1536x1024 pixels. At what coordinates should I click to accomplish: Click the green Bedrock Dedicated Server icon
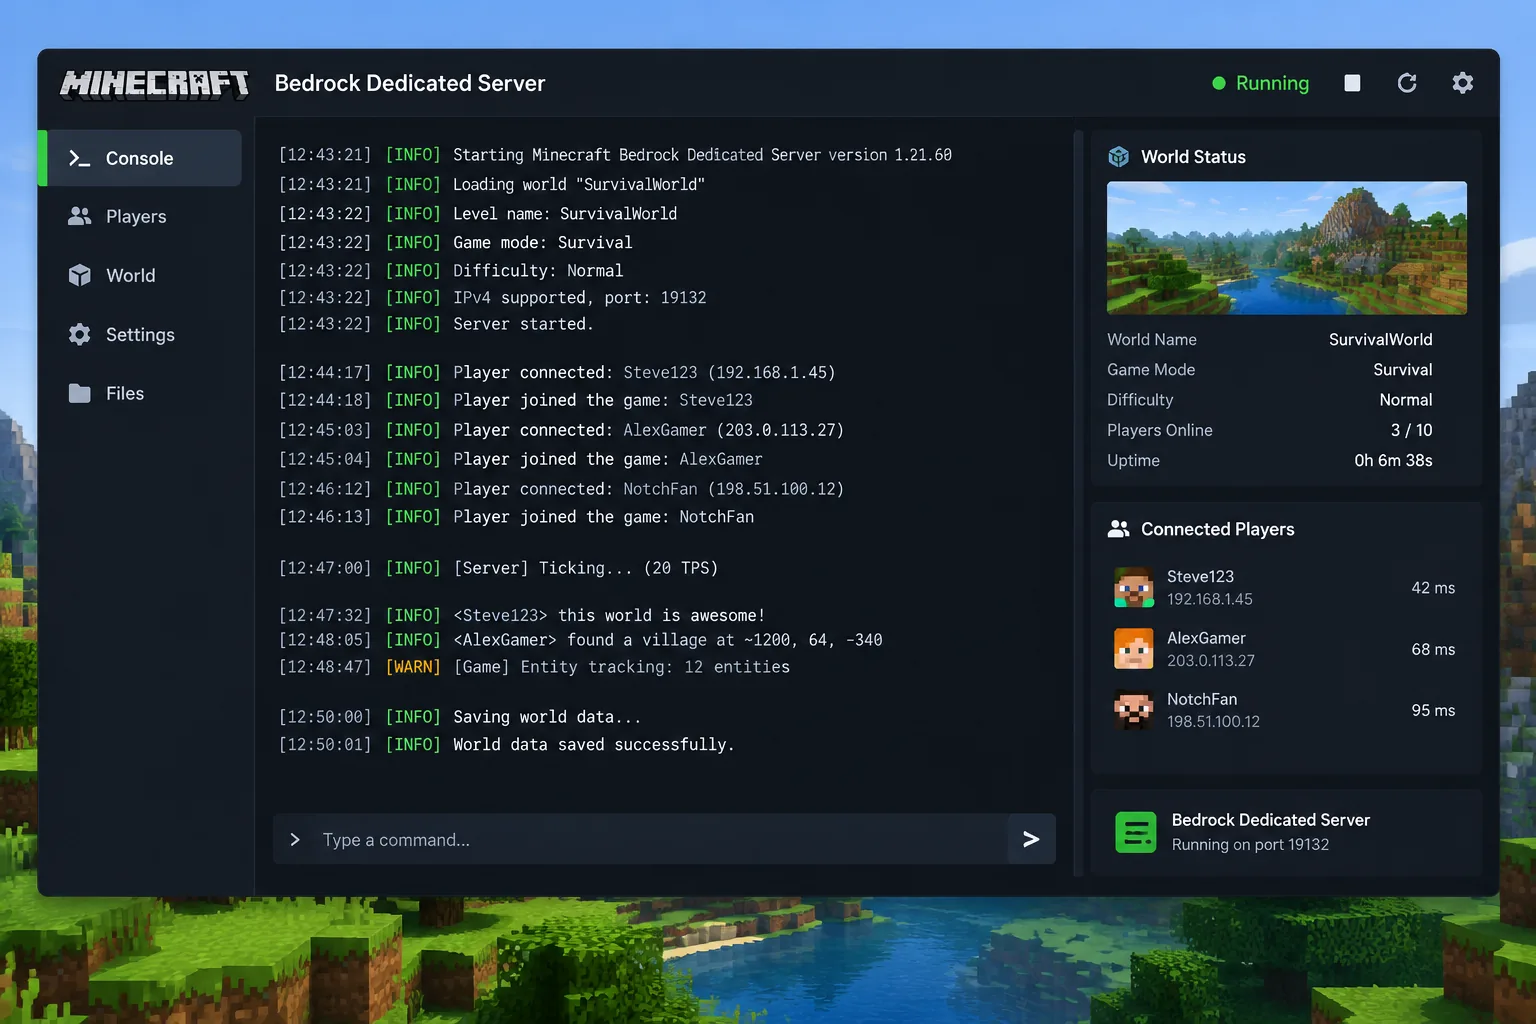coord(1136,832)
